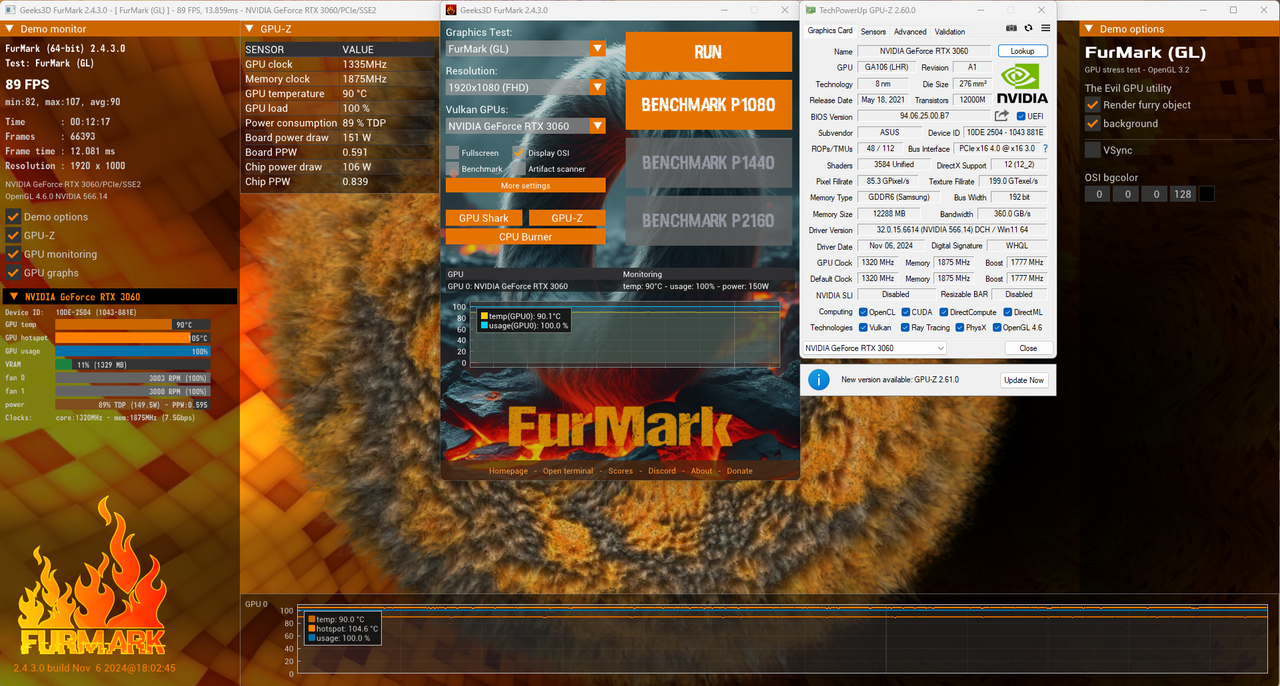1280x686 pixels.
Task: Collapse the Demo monitor panel
Action: (x=11, y=29)
